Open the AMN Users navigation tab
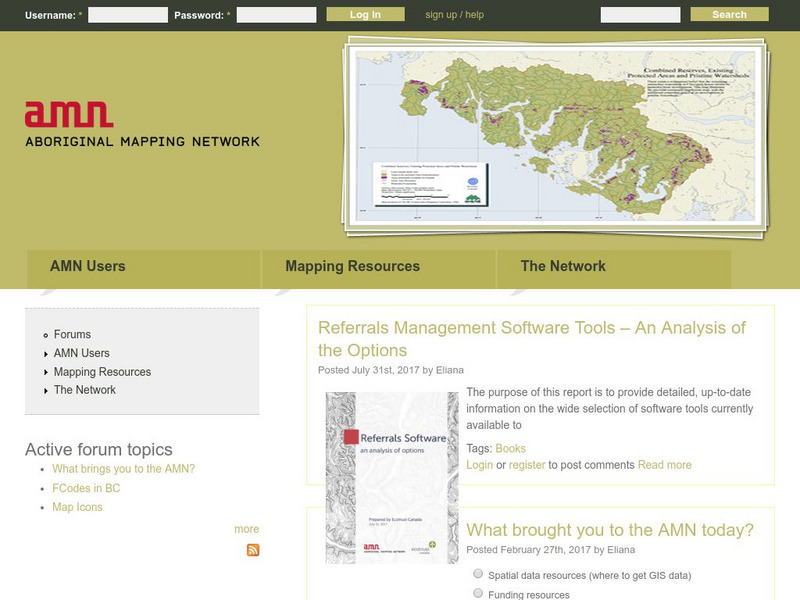The height and width of the screenshot is (600, 800). pyautogui.click(x=88, y=266)
